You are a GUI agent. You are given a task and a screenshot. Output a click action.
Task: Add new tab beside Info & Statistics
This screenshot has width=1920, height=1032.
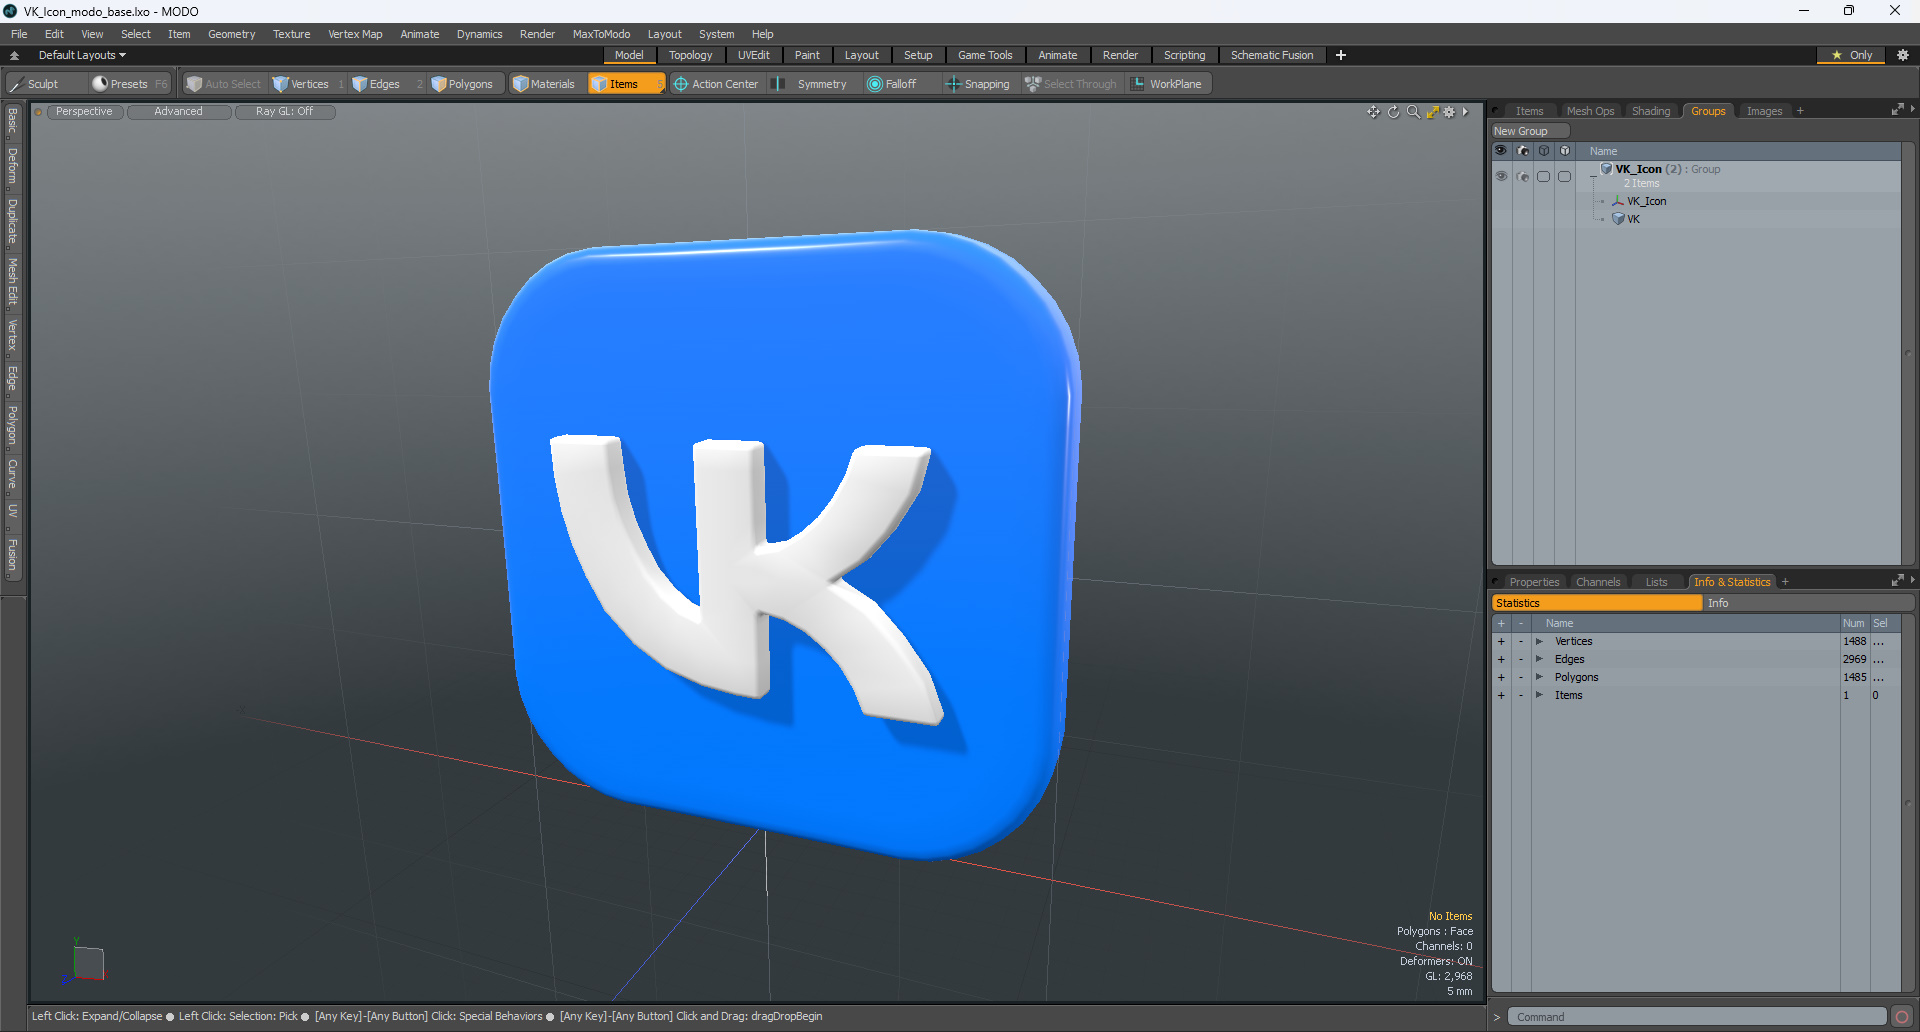(x=1785, y=582)
